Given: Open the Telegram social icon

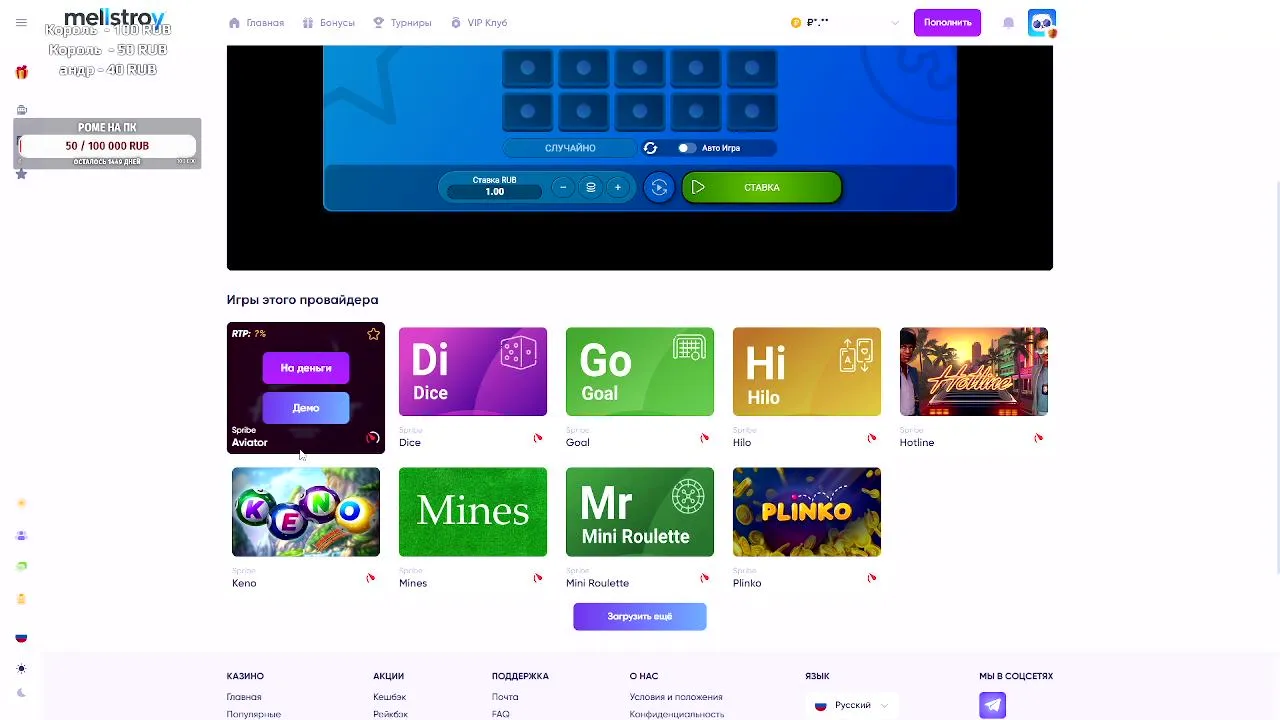Looking at the screenshot, I should tap(993, 706).
